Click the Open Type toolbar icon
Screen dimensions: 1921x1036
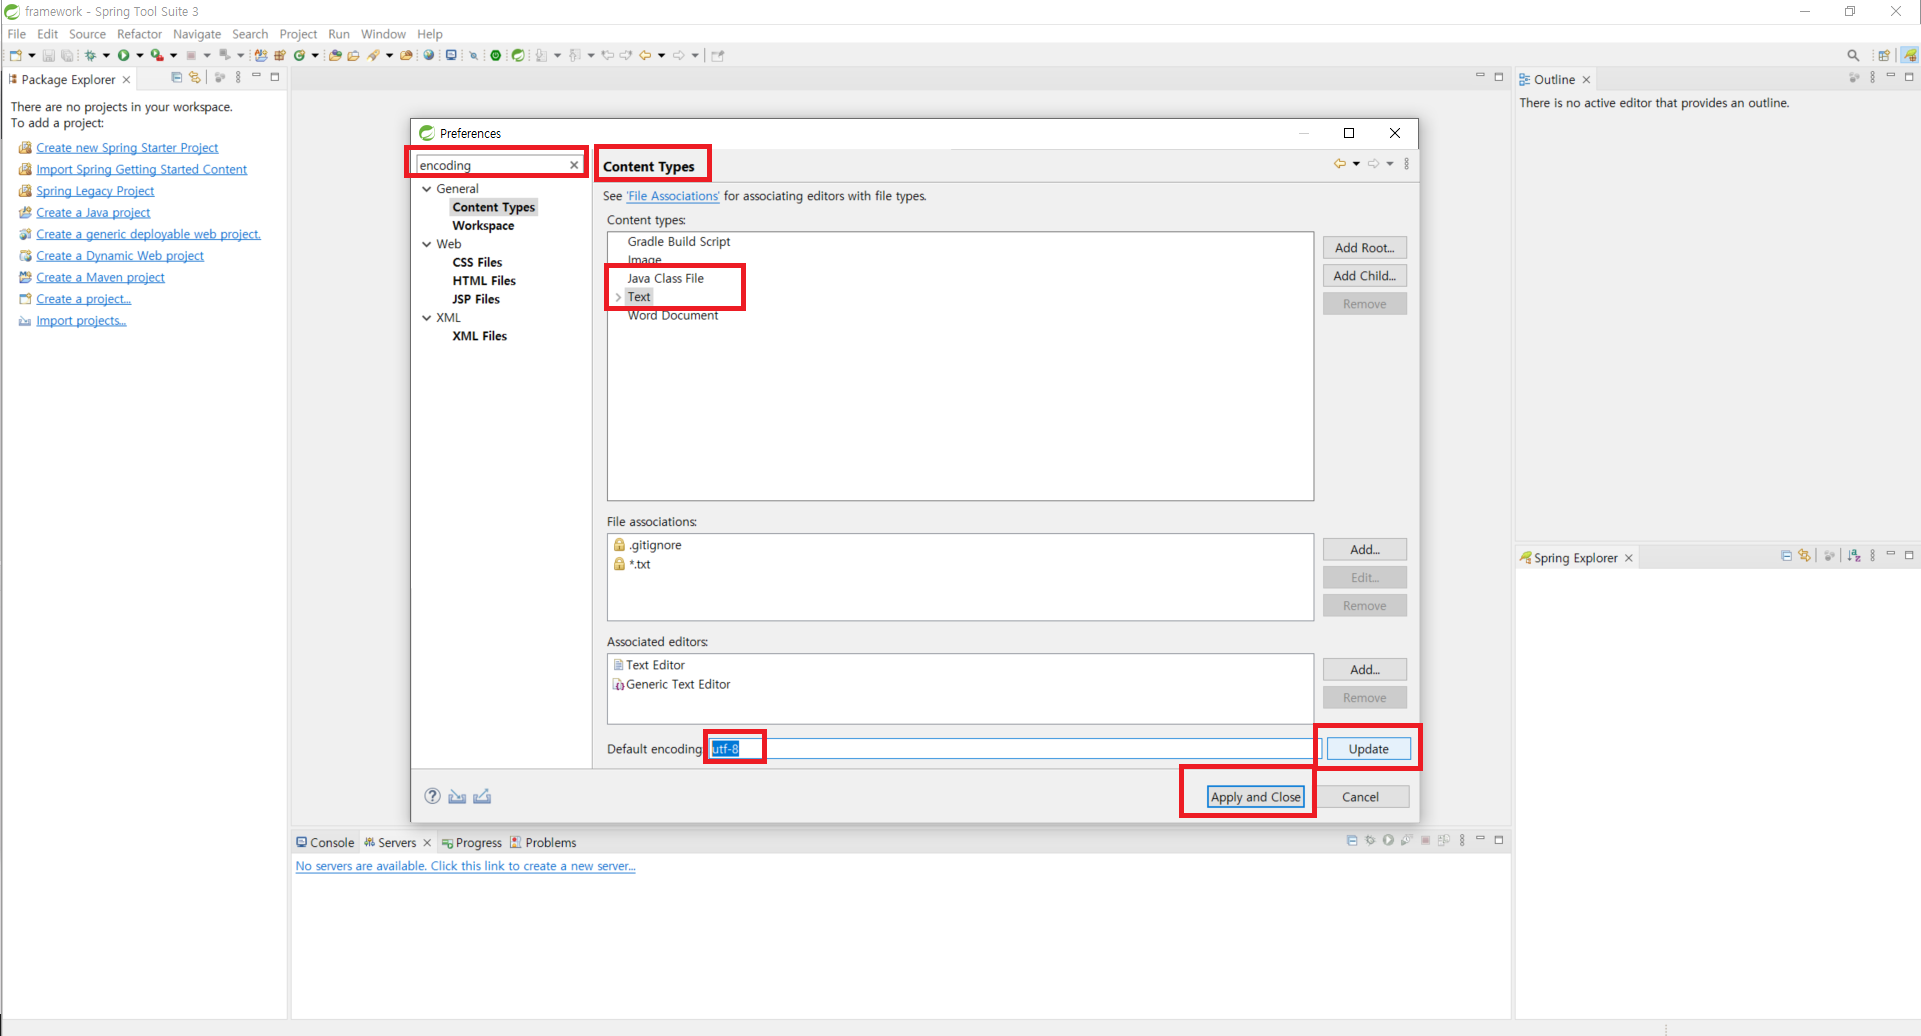click(x=336, y=56)
